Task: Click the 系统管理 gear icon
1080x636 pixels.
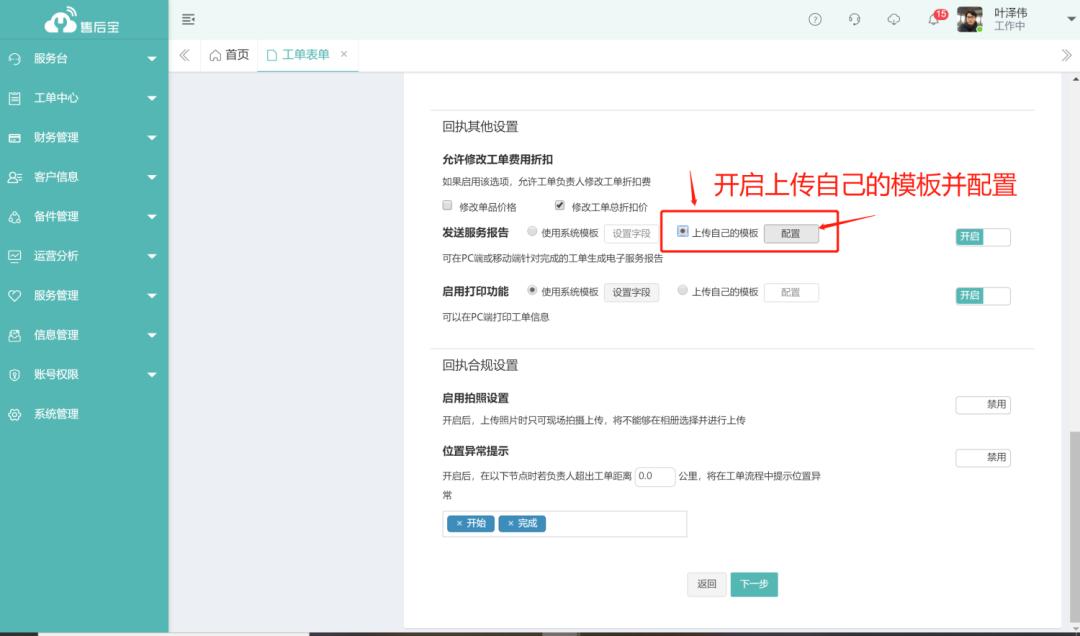Action: 14,414
